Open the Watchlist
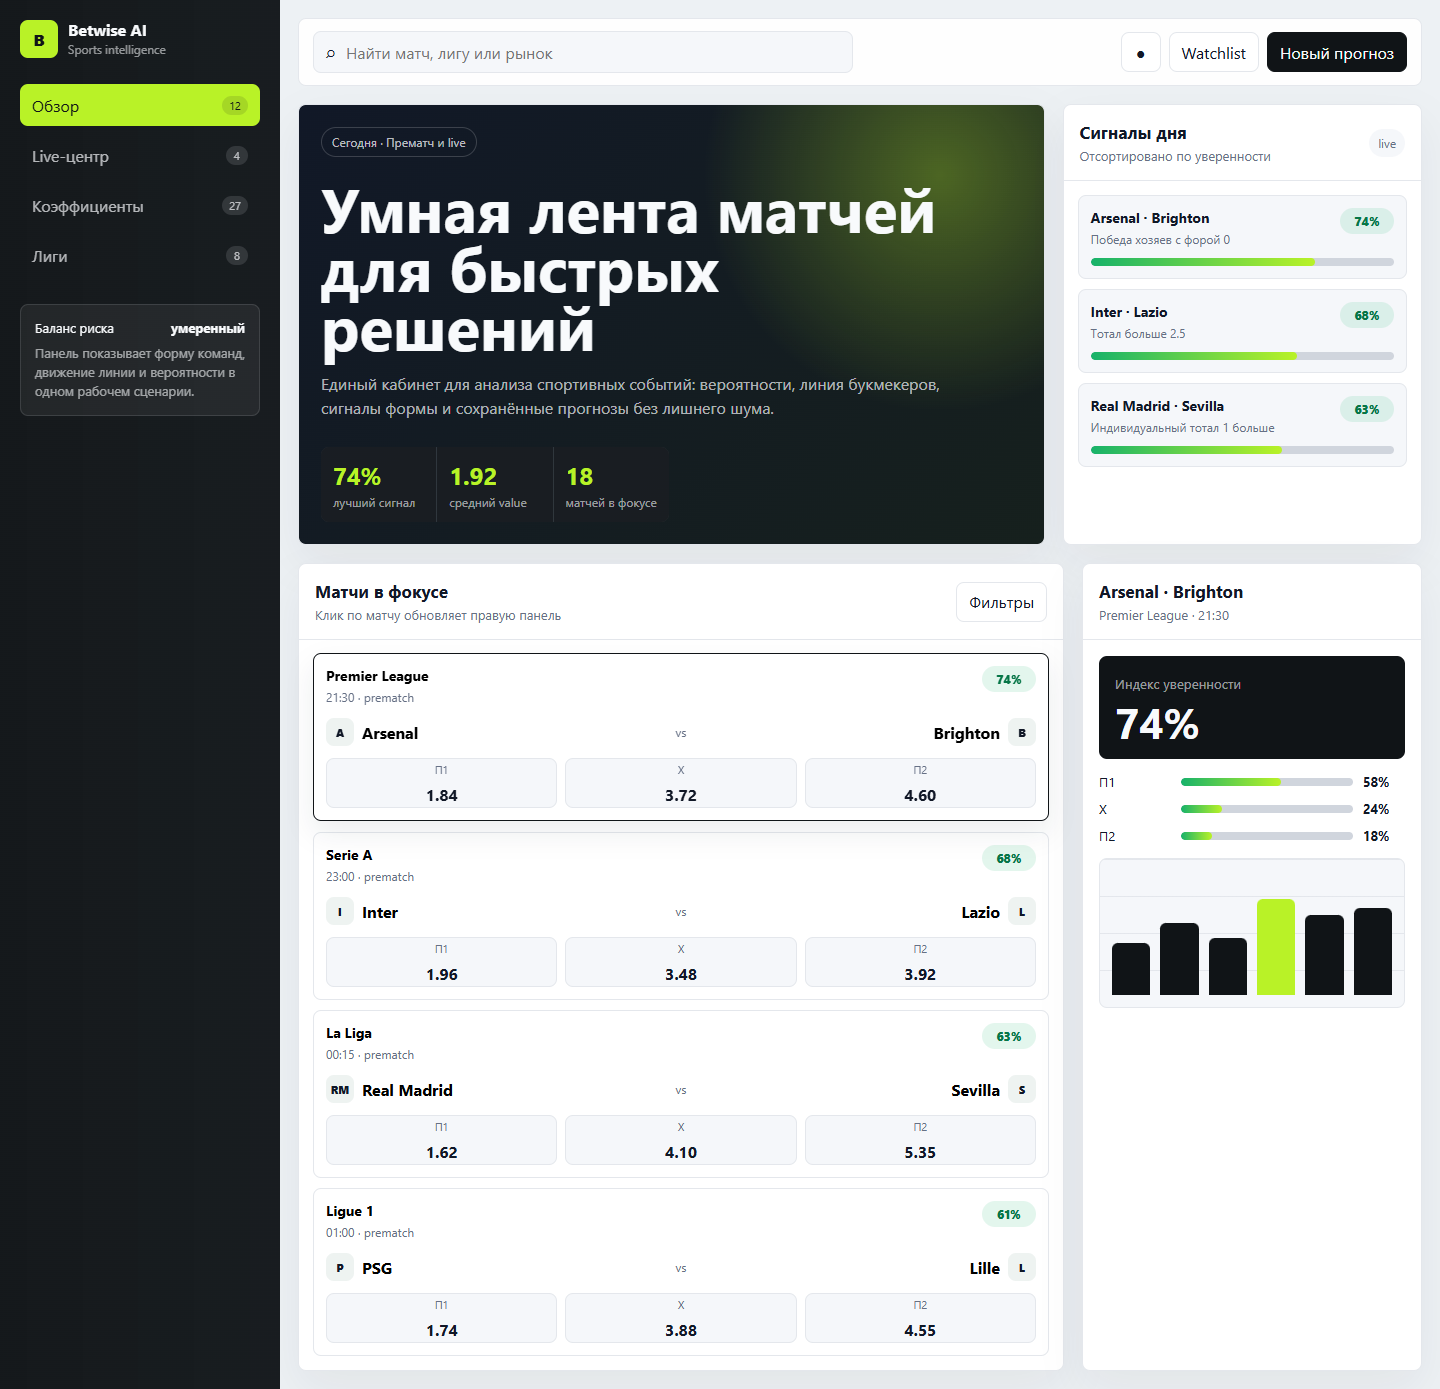This screenshot has width=1440, height=1389. click(1214, 53)
